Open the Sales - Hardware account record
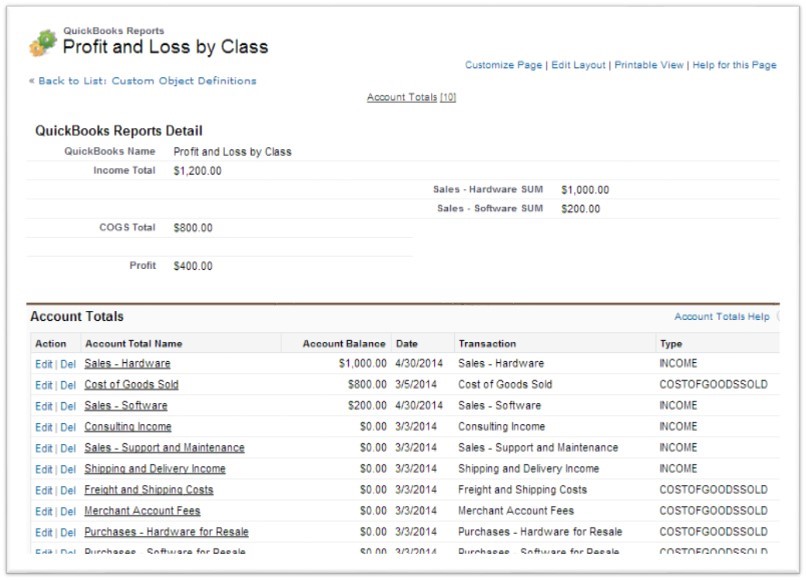The image size is (806, 580). click(x=127, y=364)
